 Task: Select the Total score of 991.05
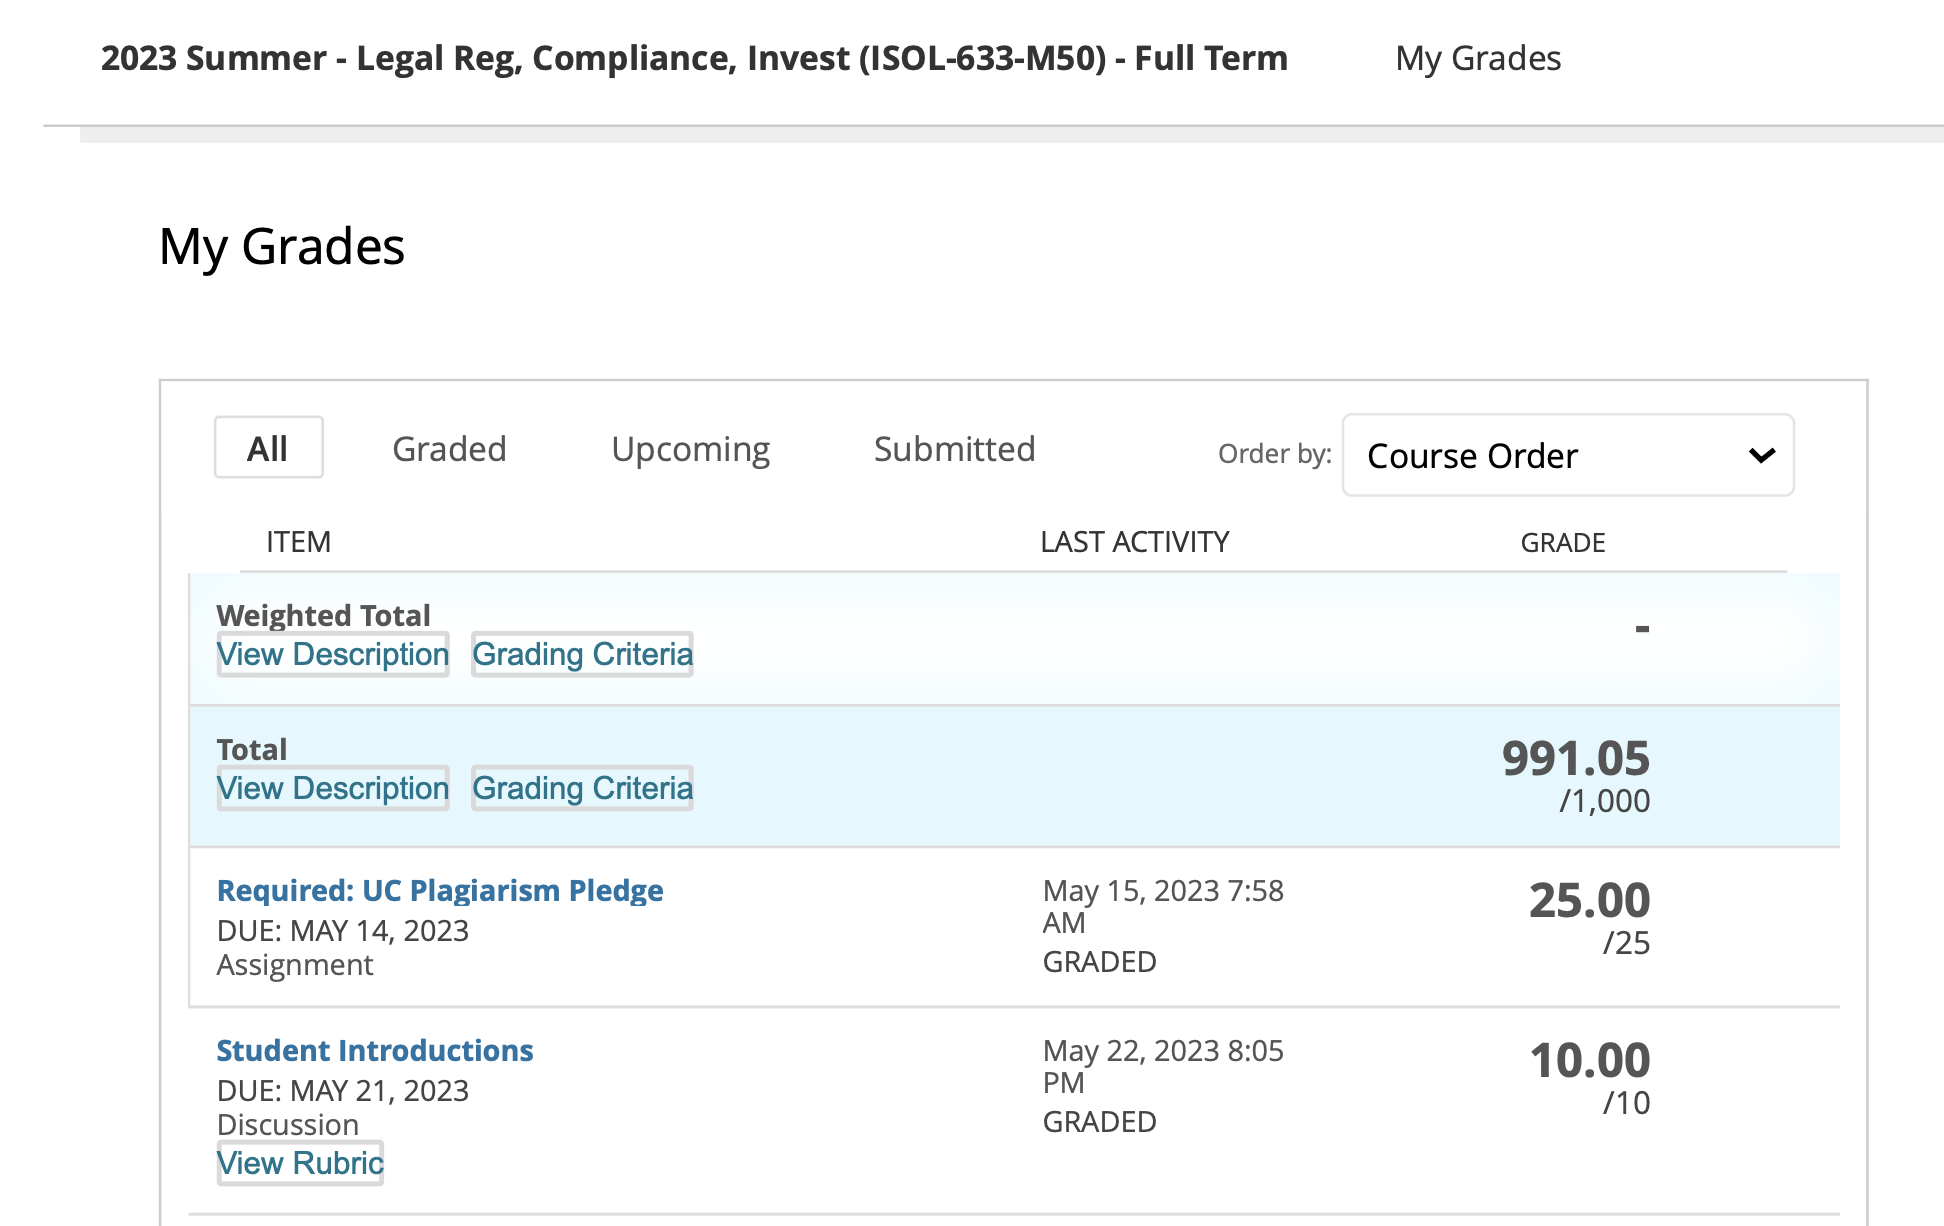1576,760
